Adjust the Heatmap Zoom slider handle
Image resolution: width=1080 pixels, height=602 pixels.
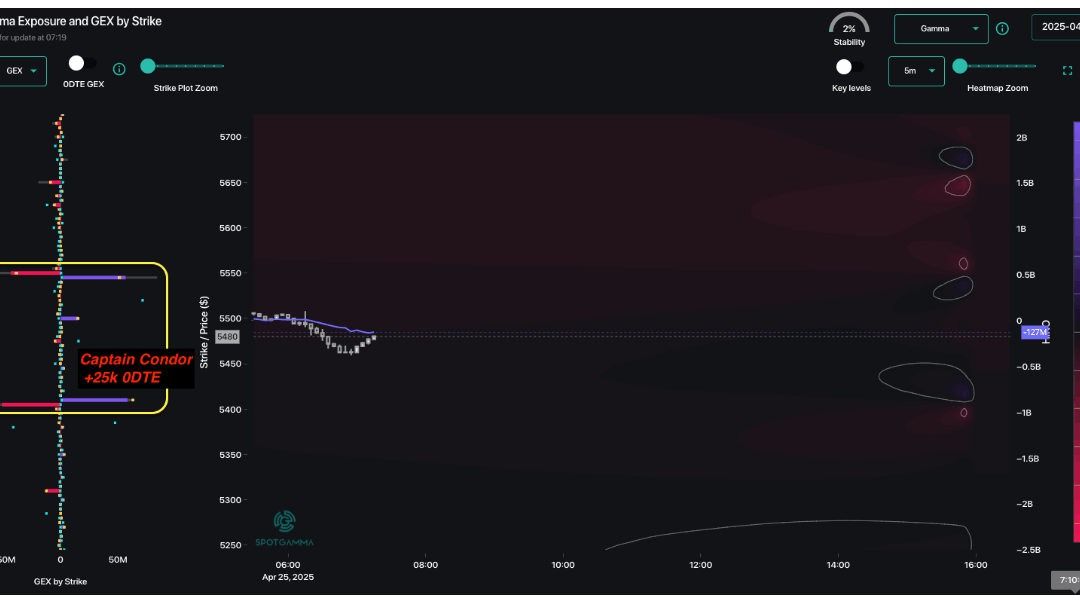coord(960,66)
